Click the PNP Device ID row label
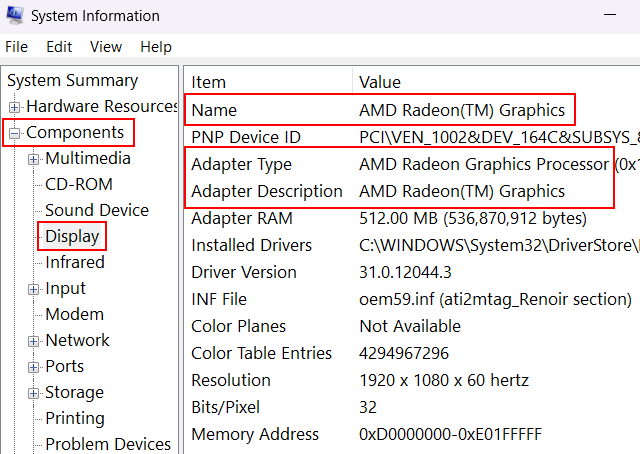This screenshot has height=454, width=640. point(246,137)
